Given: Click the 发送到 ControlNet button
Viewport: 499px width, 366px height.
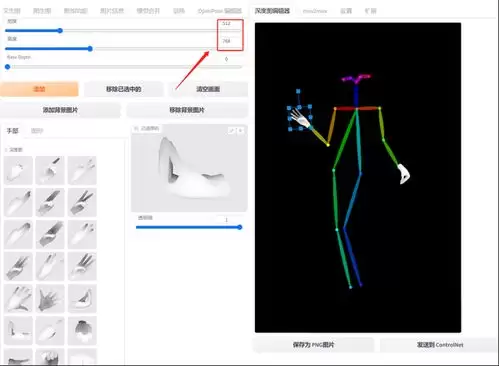Looking at the screenshot, I should point(439,345).
